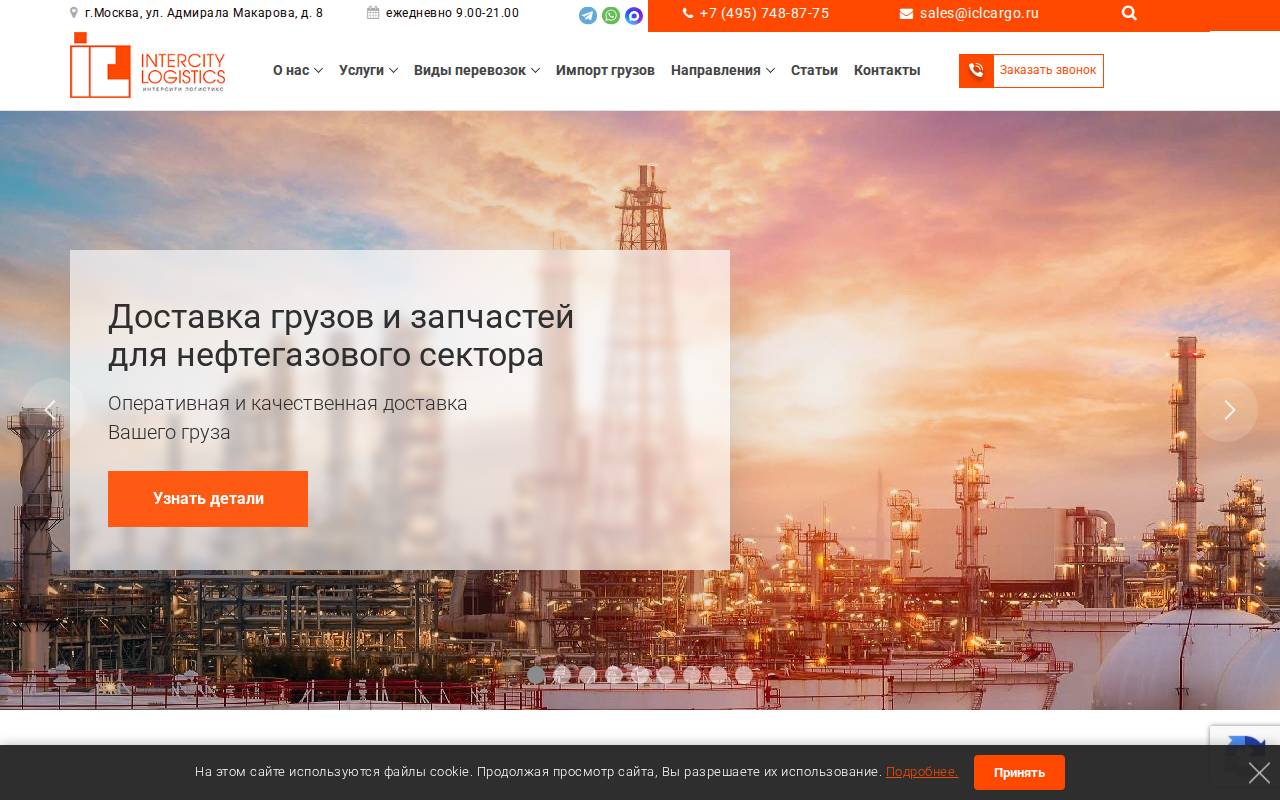Screen dimensions: 1280x800
Task: Close the cookie notice with the X
Action: point(1259,773)
